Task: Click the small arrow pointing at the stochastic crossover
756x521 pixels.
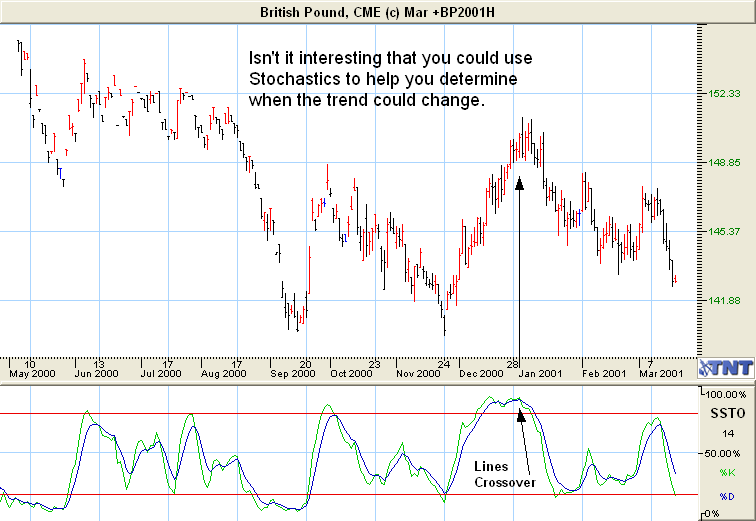Action: coord(520,414)
